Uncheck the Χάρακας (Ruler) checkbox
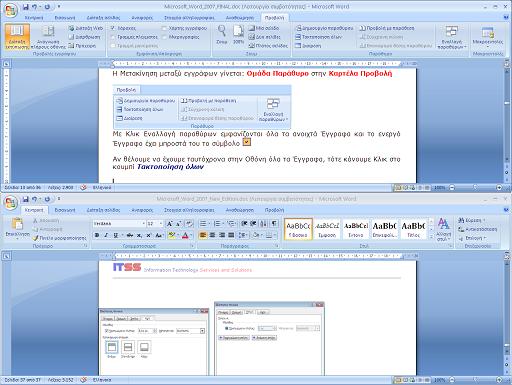 point(113,28)
